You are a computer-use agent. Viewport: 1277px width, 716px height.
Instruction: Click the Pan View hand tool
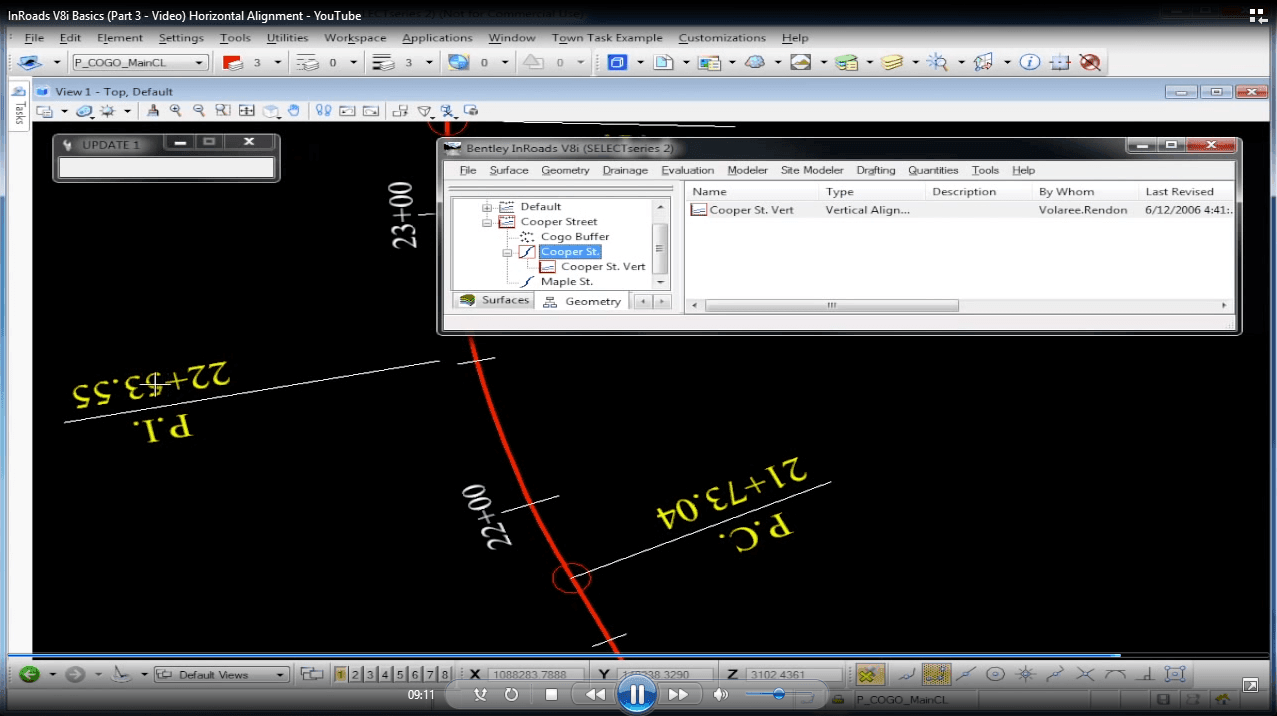coord(294,111)
